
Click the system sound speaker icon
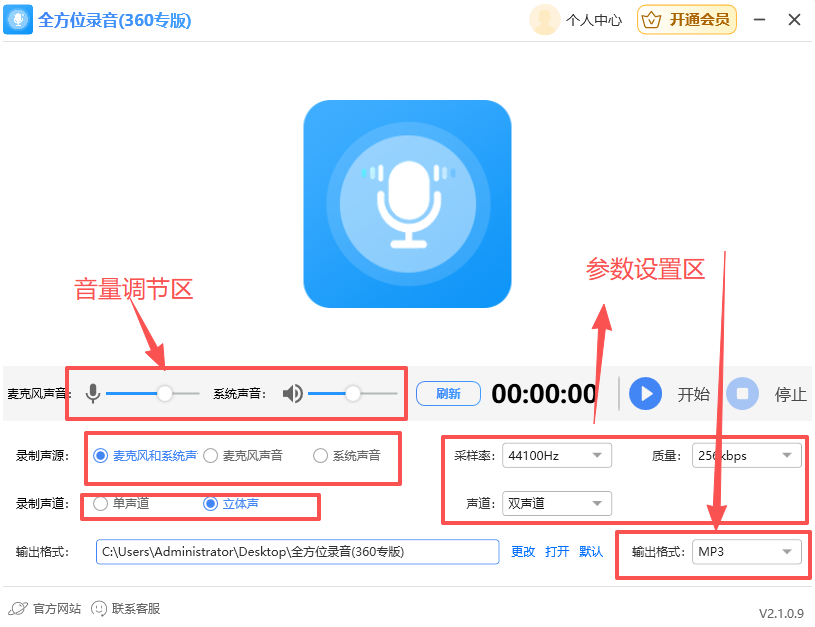pos(292,394)
